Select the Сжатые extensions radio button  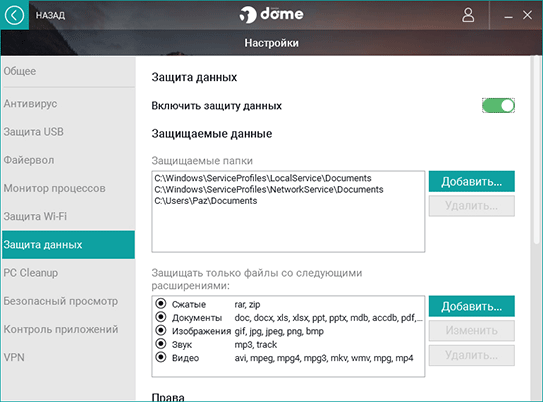coord(161,304)
